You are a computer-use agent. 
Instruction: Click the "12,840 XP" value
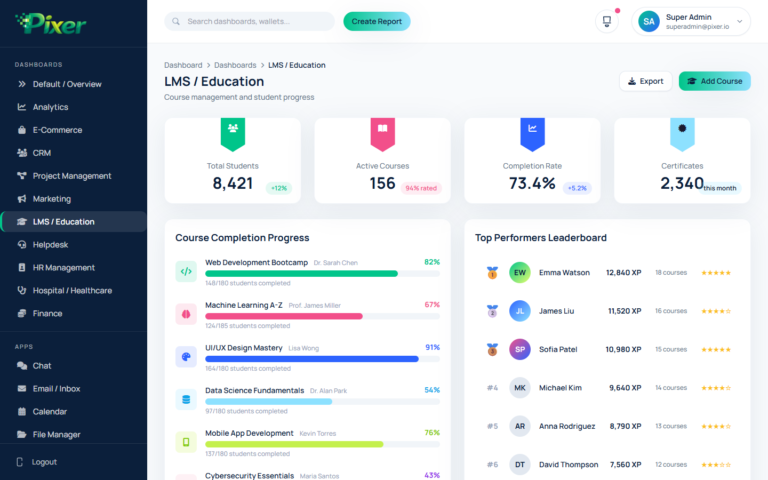pyautogui.click(x=624, y=273)
